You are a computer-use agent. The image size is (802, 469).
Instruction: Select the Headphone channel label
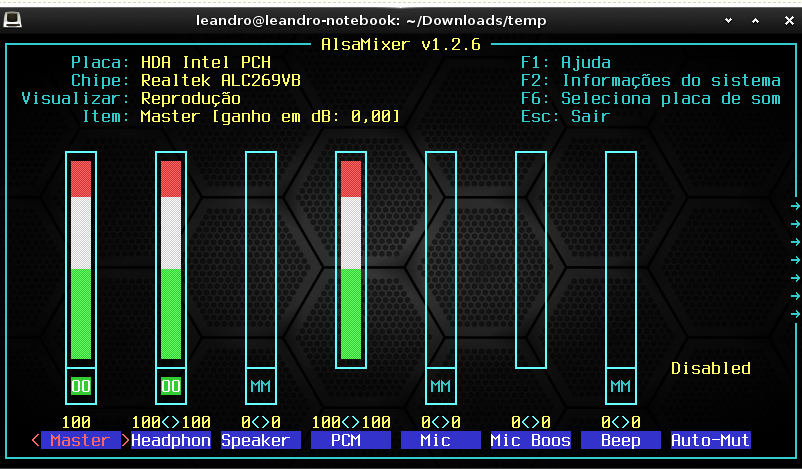171,440
